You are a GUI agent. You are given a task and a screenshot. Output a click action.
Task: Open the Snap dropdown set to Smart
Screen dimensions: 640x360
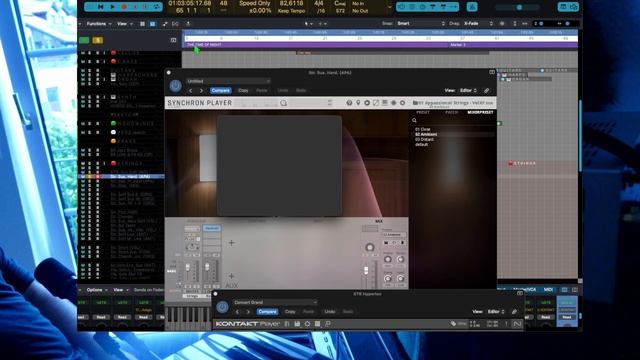pos(420,24)
